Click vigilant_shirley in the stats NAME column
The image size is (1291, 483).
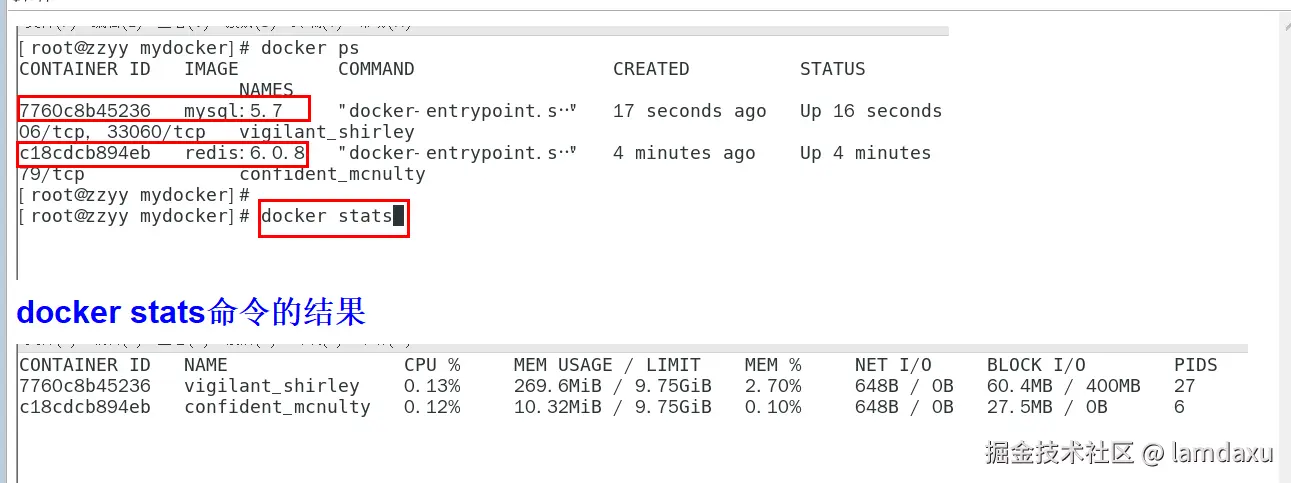272,386
